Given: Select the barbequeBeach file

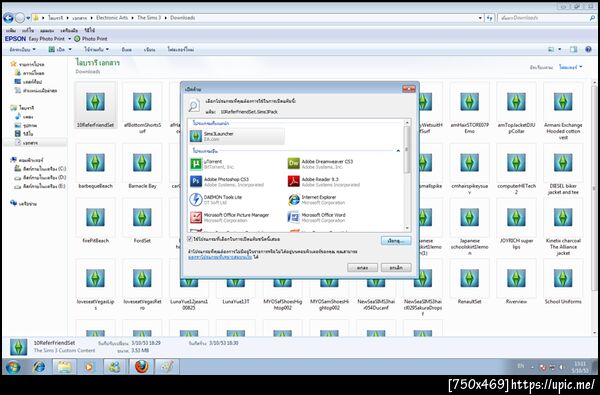Looking at the screenshot, I should 95,167.
